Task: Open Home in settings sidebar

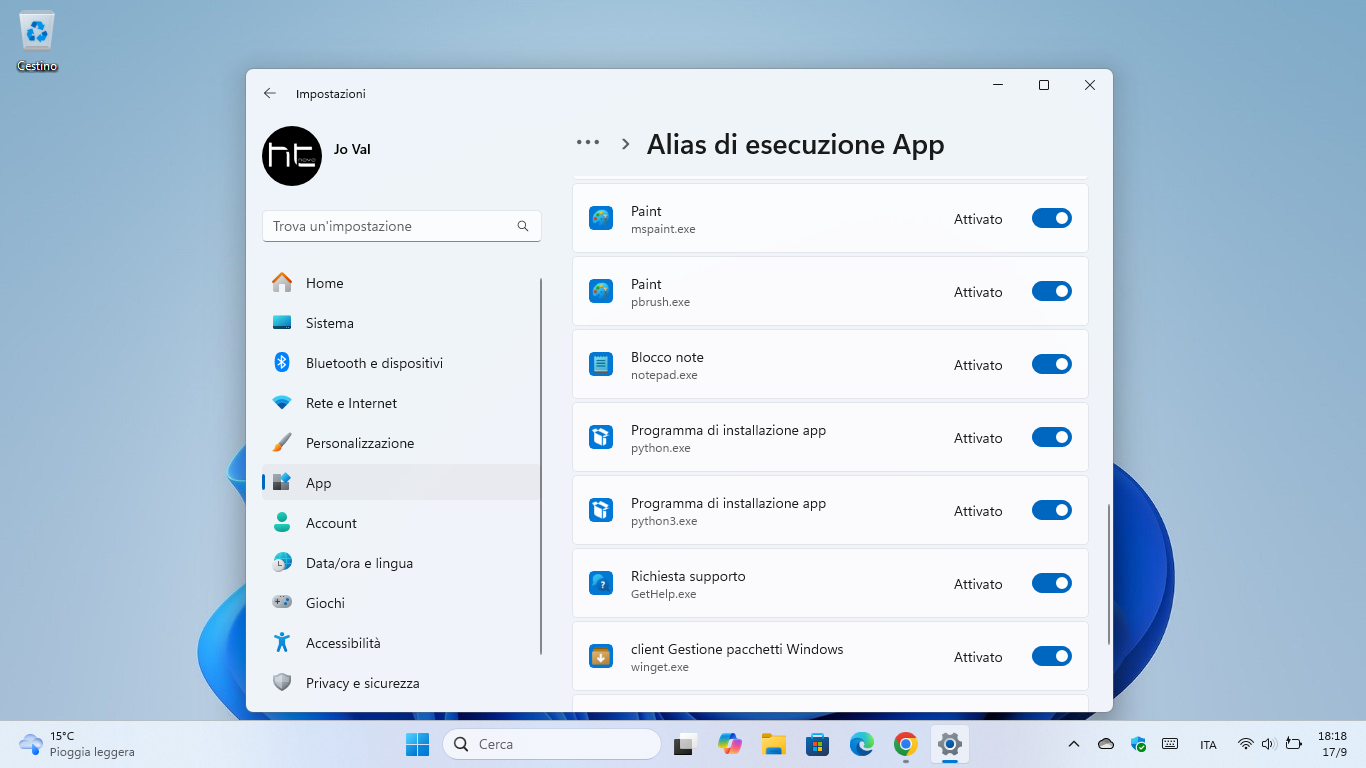Action: (401, 283)
